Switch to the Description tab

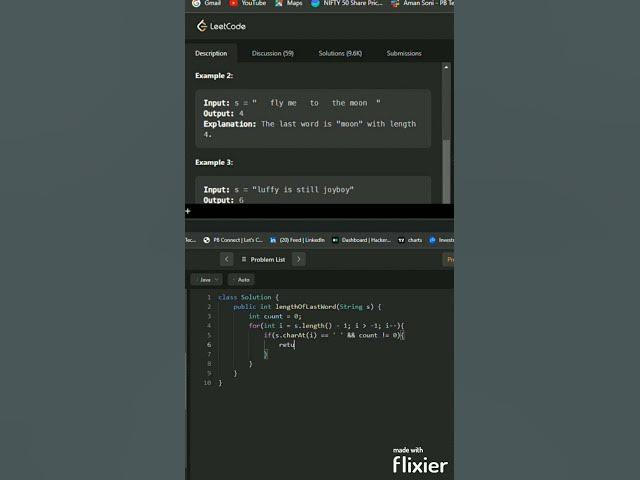point(211,53)
